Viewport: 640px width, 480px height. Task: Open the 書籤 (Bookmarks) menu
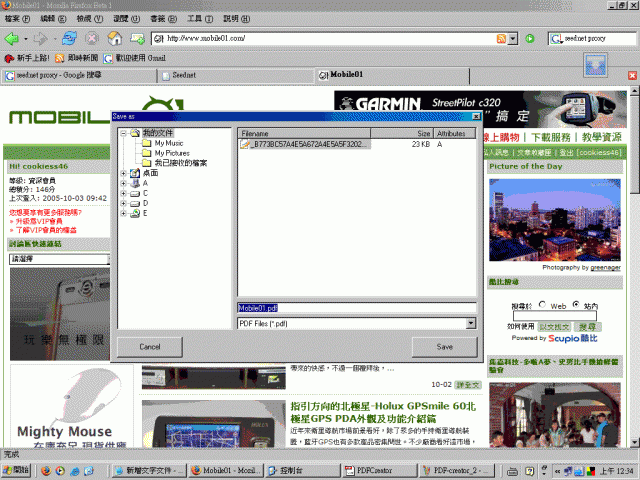tap(163, 19)
